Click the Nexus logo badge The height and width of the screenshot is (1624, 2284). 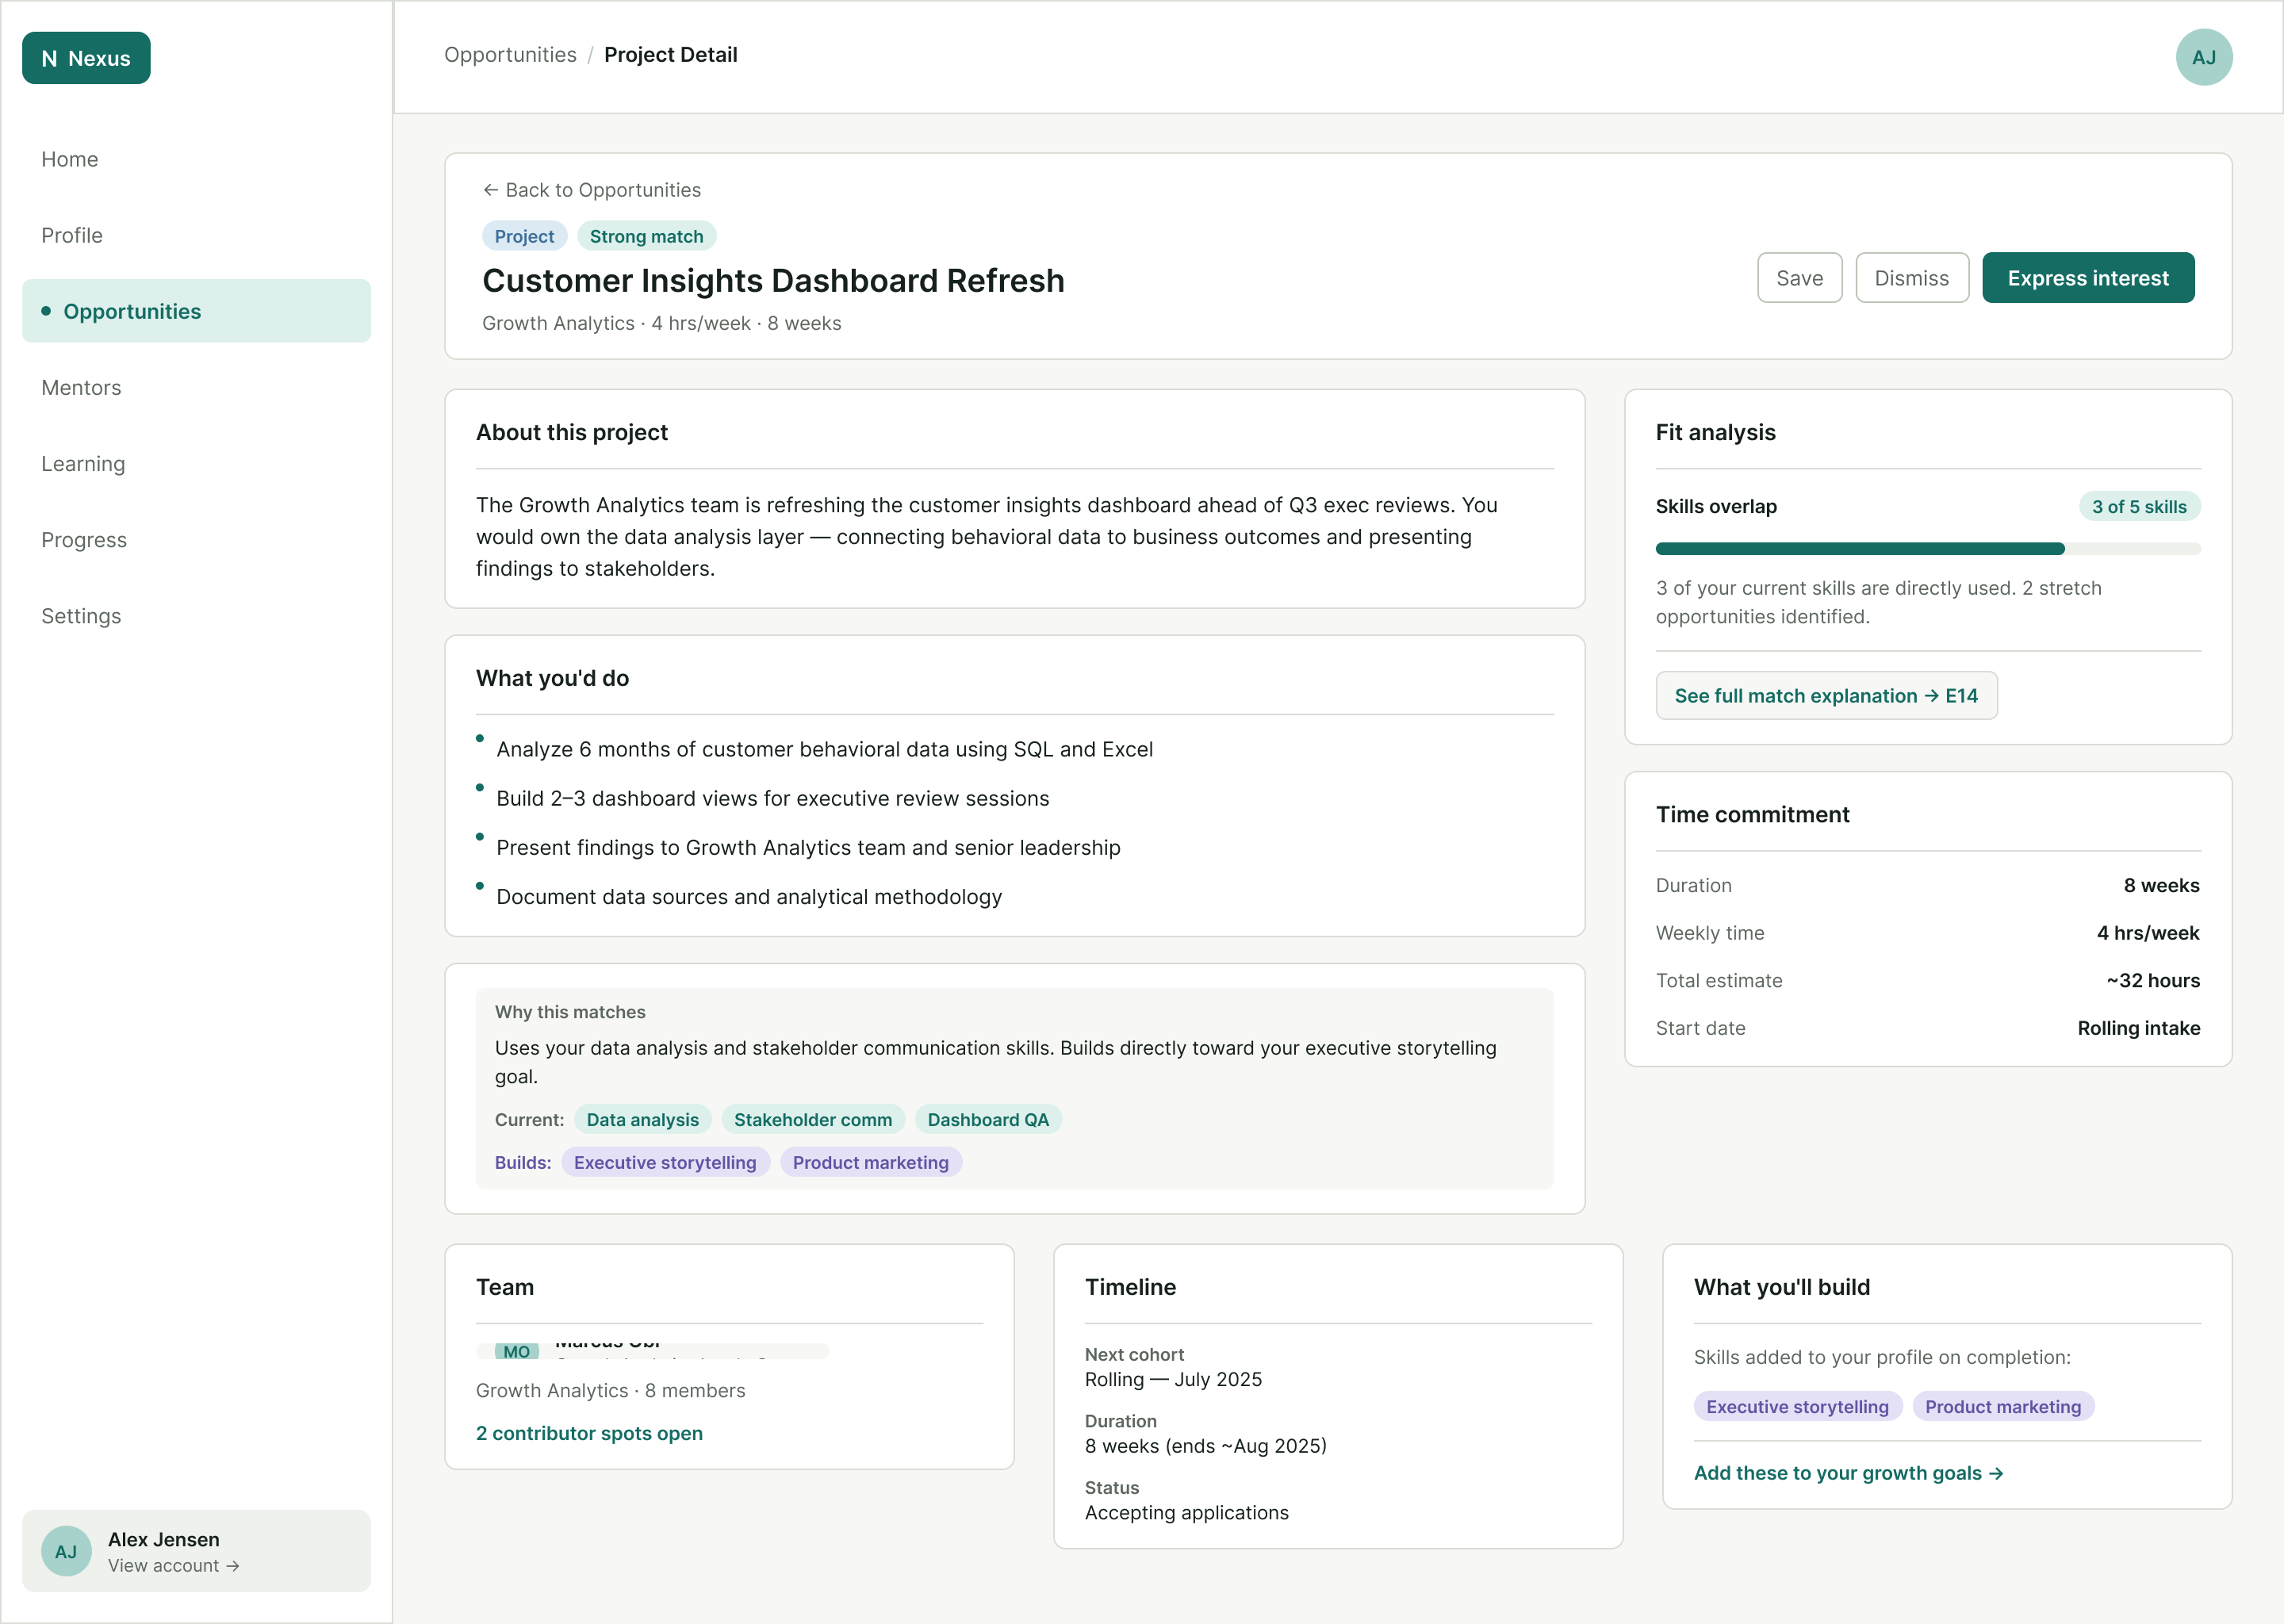[x=86, y=58]
